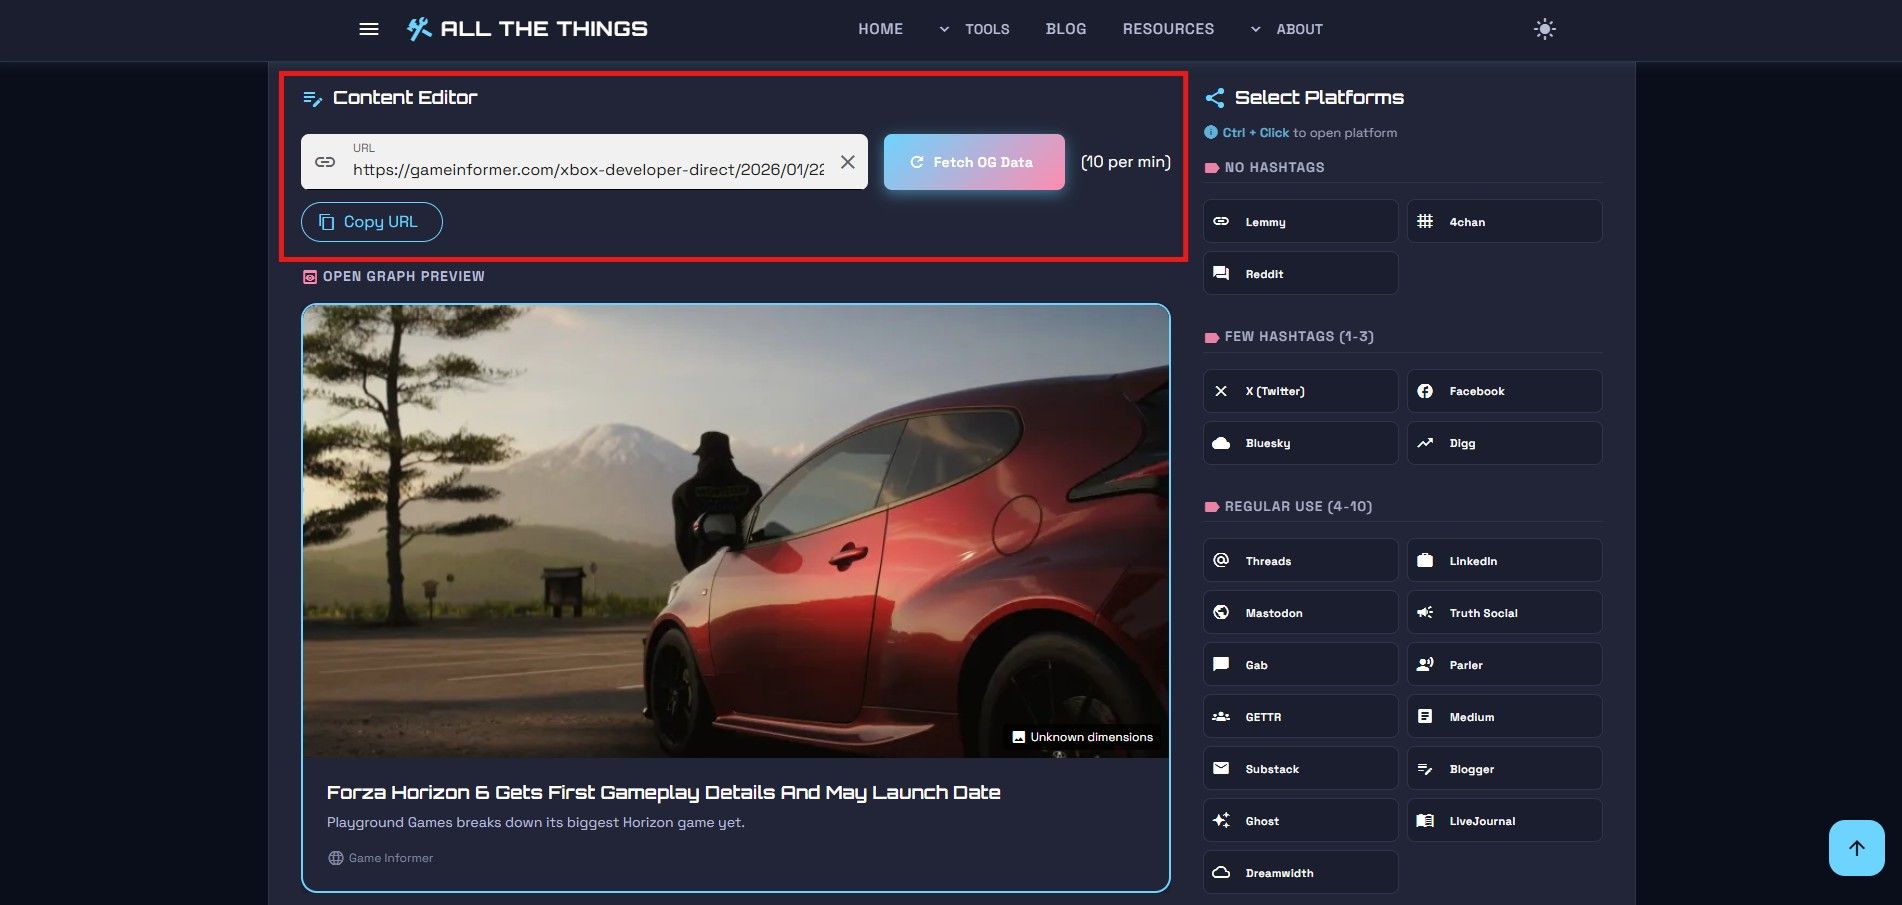This screenshot has height=905, width=1902.
Task: Select the Threads platform icon
Action: (x=1221, y=560)
